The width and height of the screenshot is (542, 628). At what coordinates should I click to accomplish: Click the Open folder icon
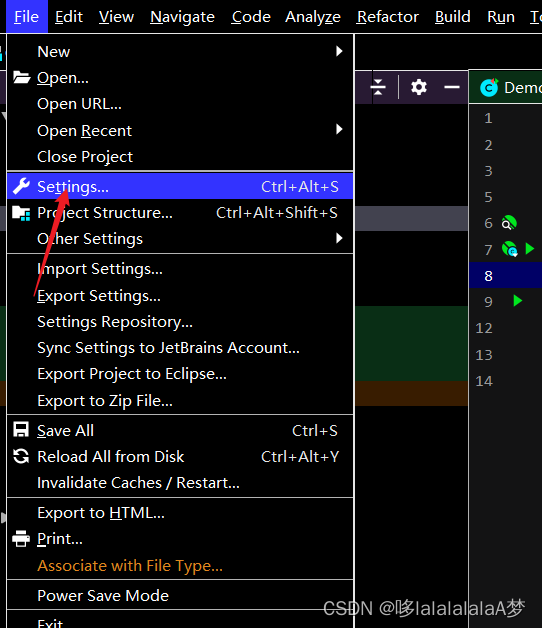pos(21,77)
